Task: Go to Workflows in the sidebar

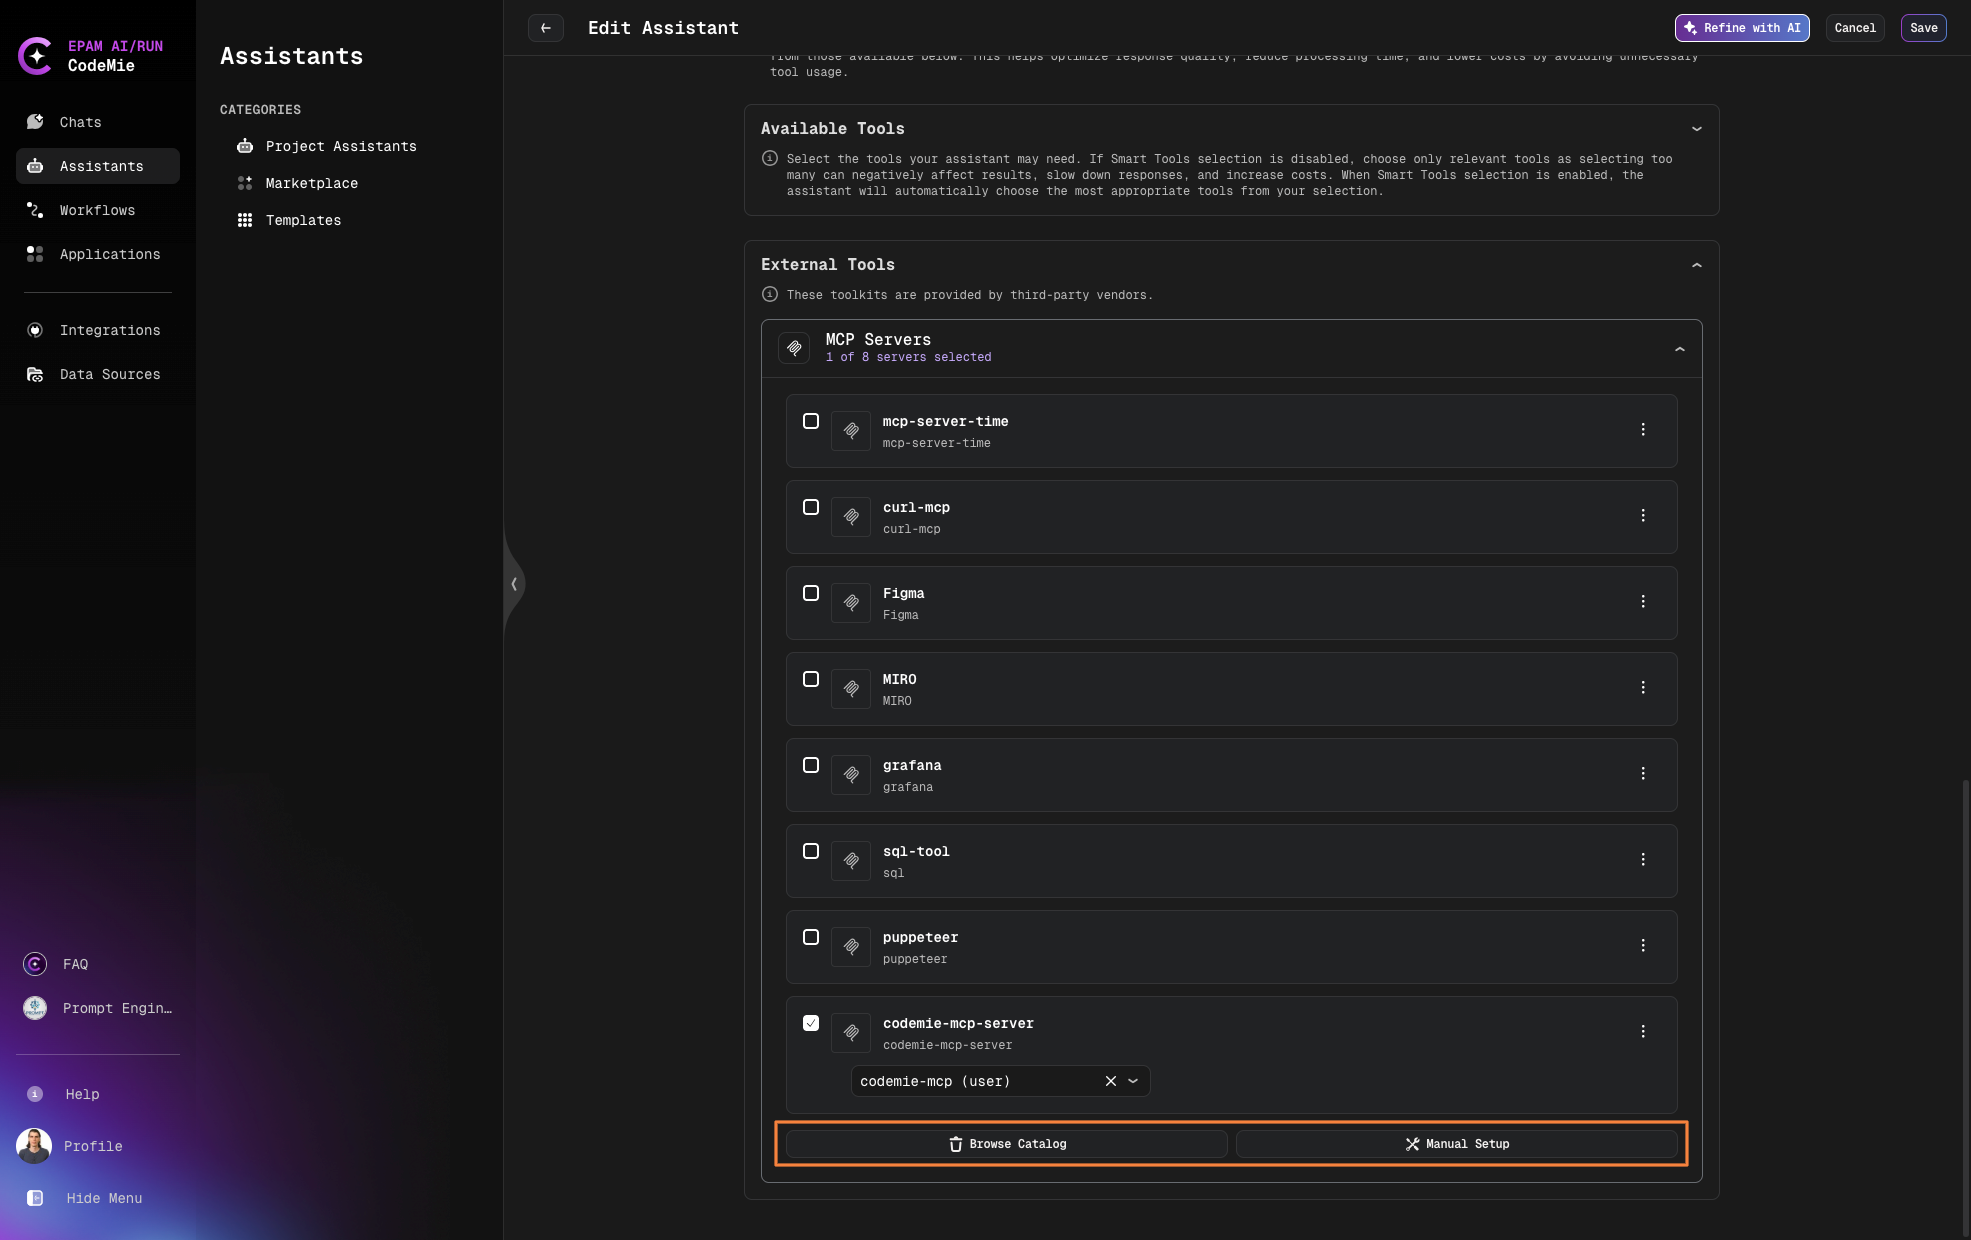Action: click(97, 210)
